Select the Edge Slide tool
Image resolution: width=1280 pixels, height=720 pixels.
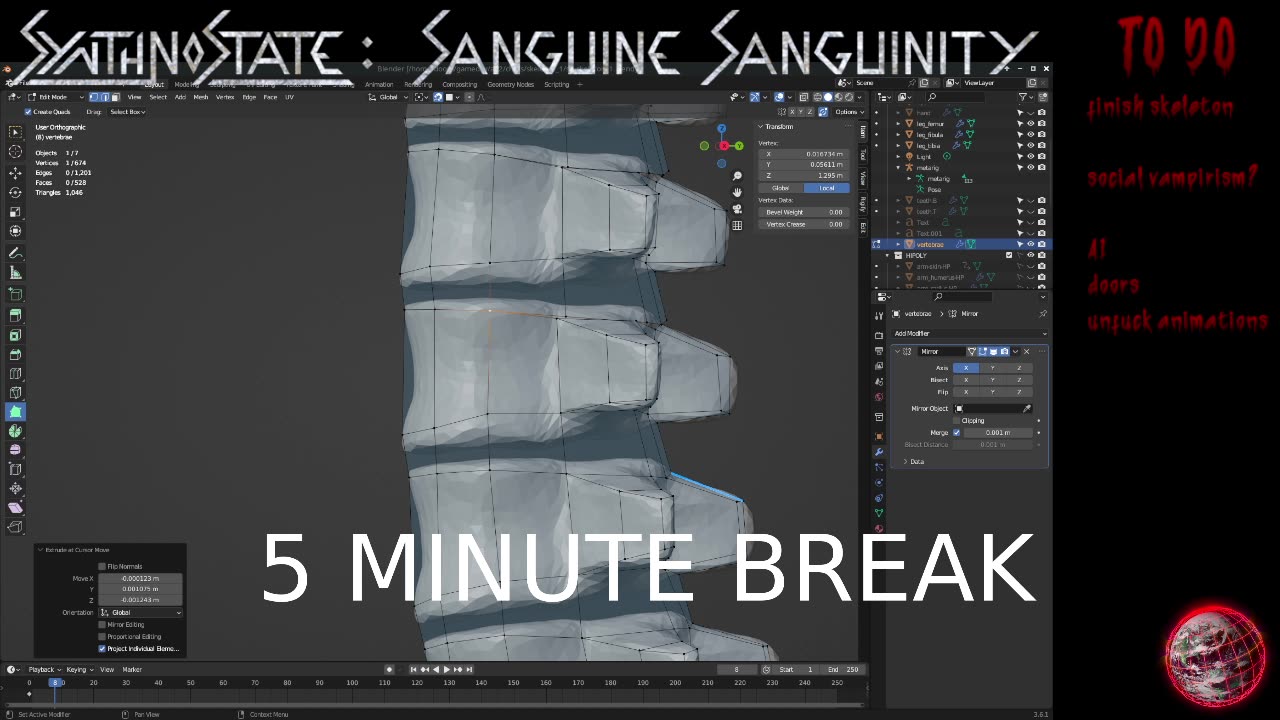click(15, 469)
